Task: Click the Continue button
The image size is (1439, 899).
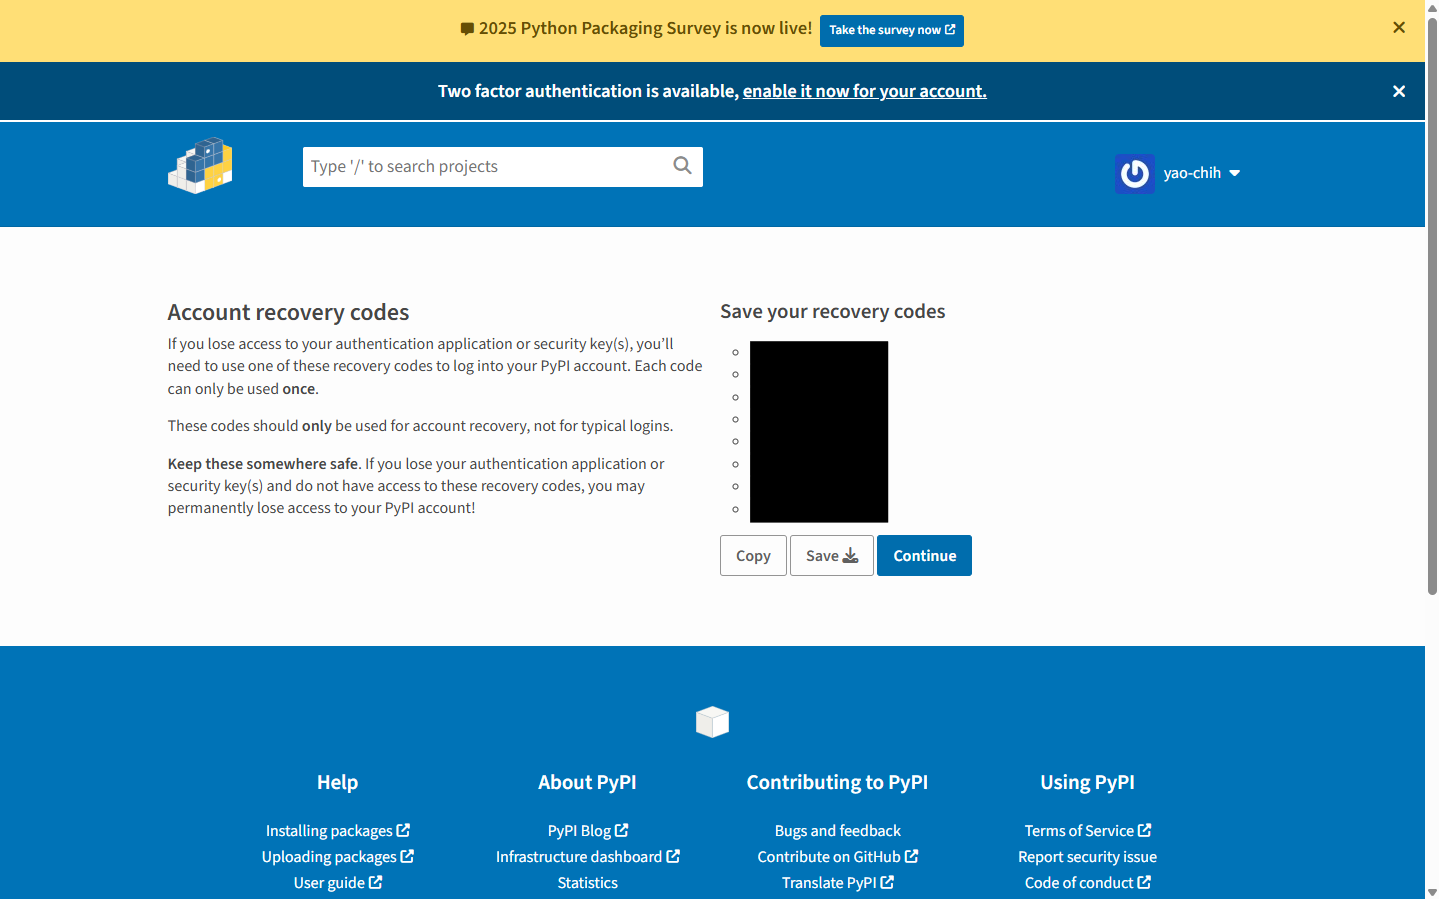Action: [924, 556]
